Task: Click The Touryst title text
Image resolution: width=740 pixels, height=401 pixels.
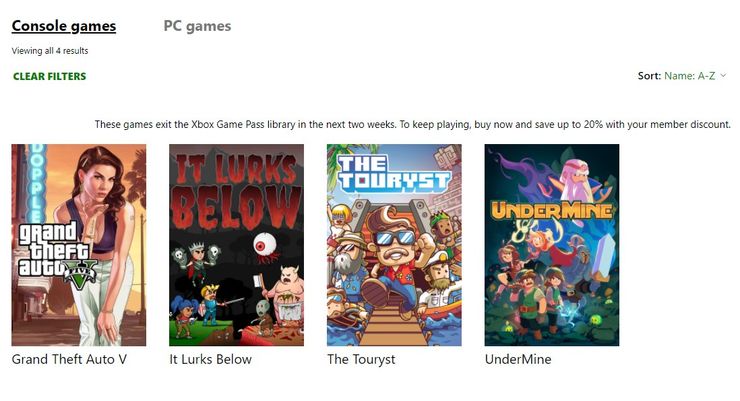Action: 361,359
